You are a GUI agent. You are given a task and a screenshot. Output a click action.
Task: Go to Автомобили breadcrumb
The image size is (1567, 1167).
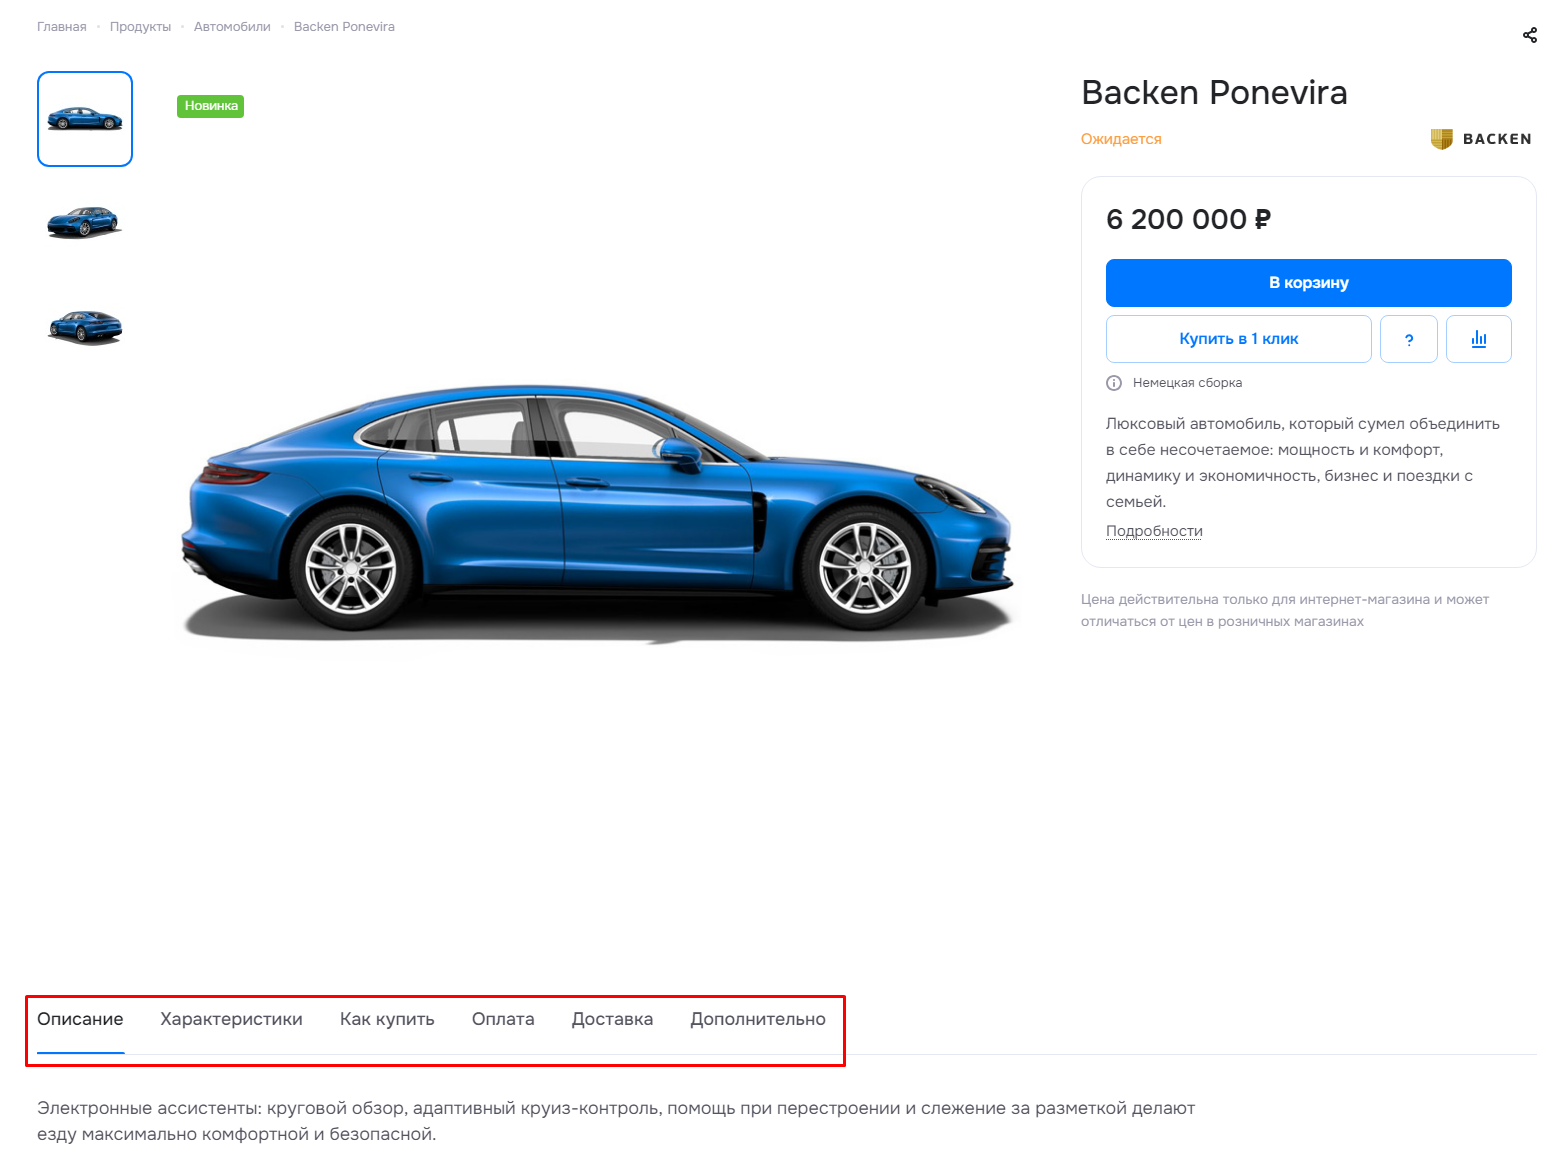(232, 27)
